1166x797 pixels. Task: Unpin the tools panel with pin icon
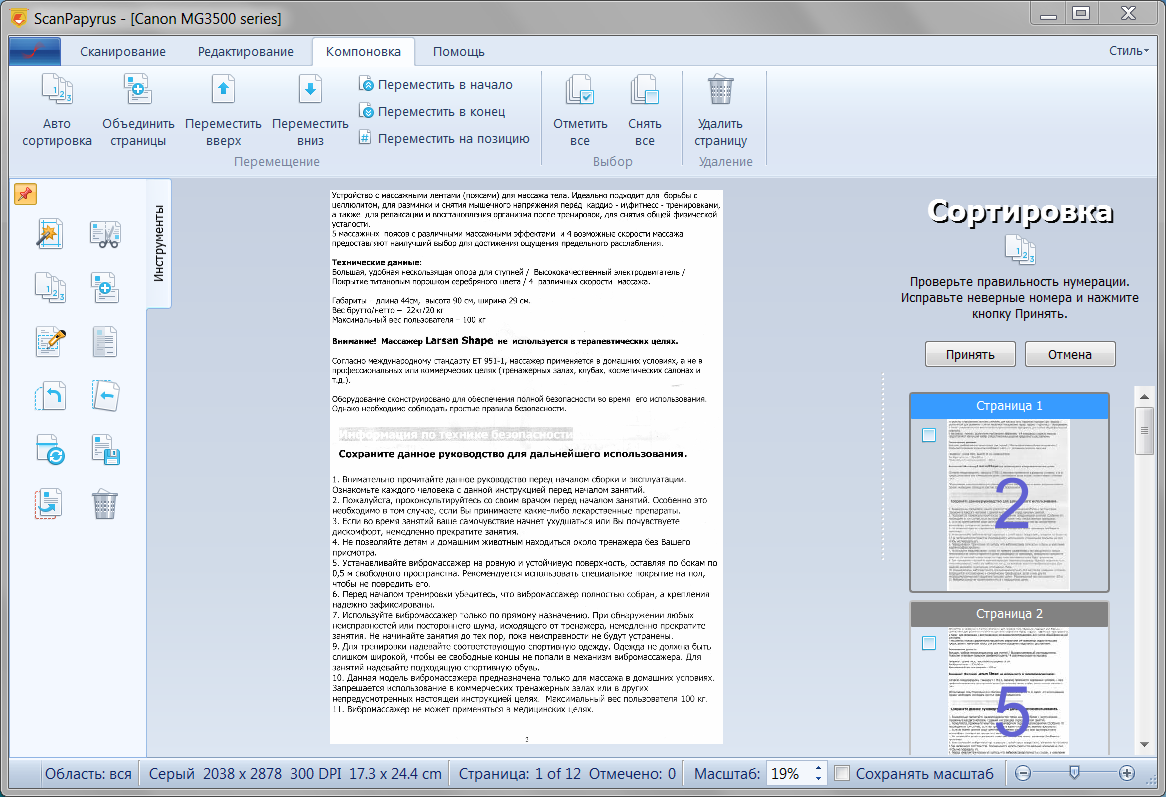tap(25, 194)
